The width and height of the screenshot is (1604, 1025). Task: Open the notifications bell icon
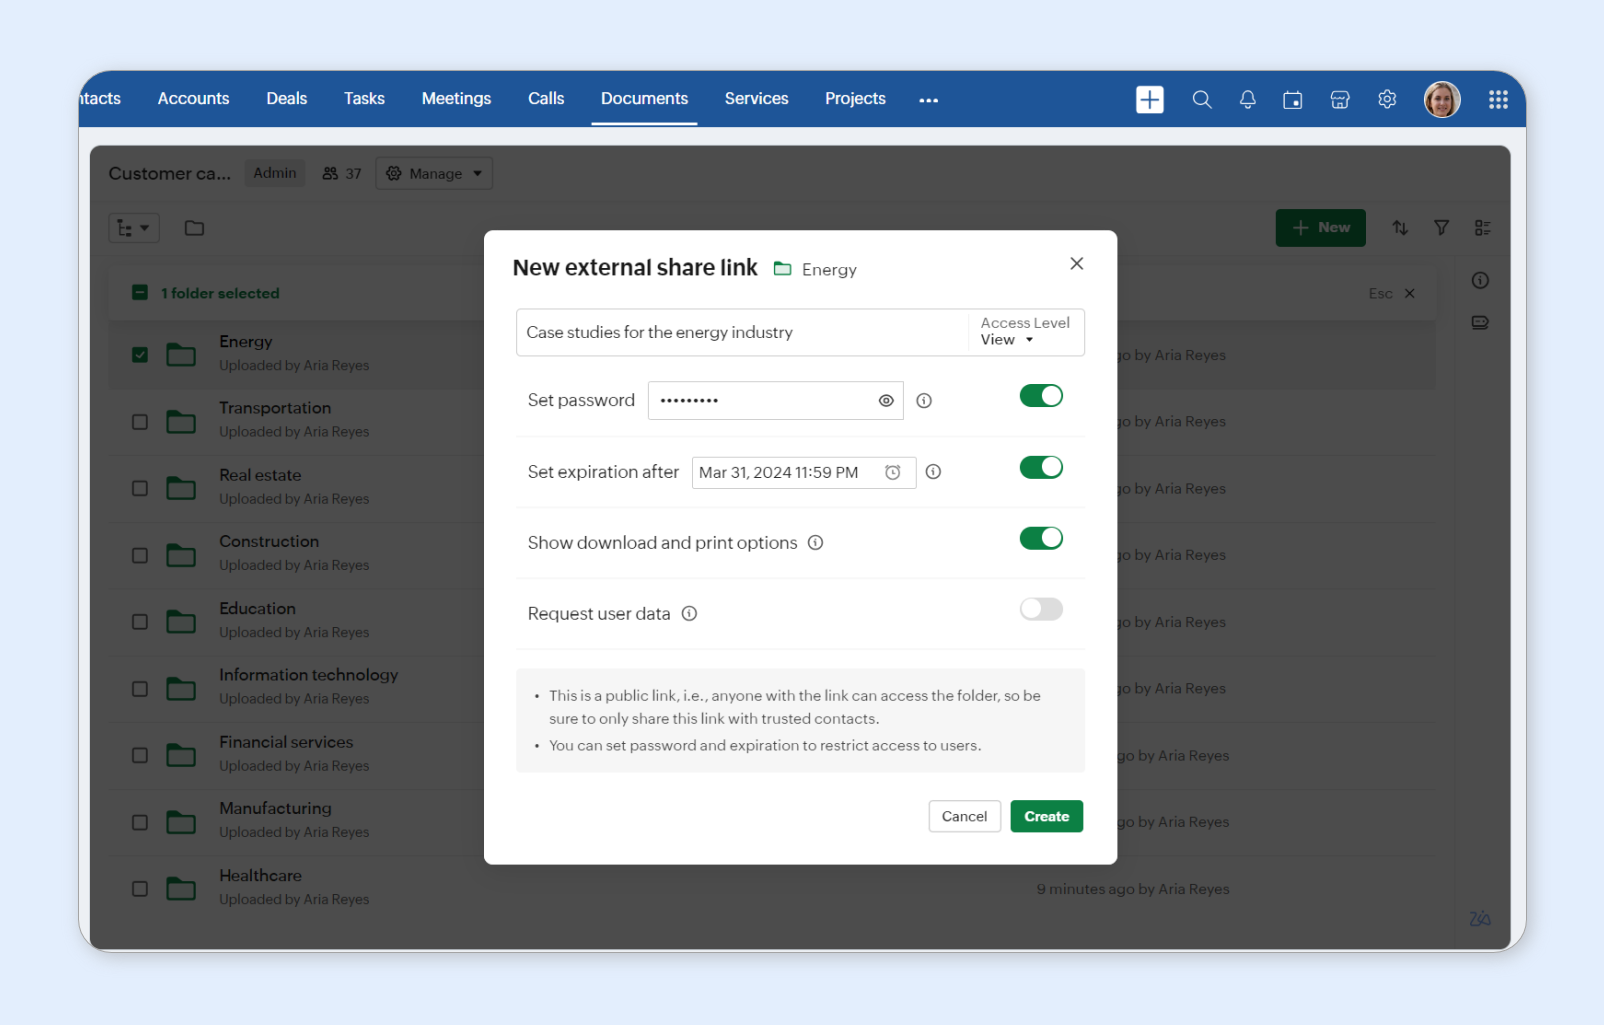(x=1247, y=100)
